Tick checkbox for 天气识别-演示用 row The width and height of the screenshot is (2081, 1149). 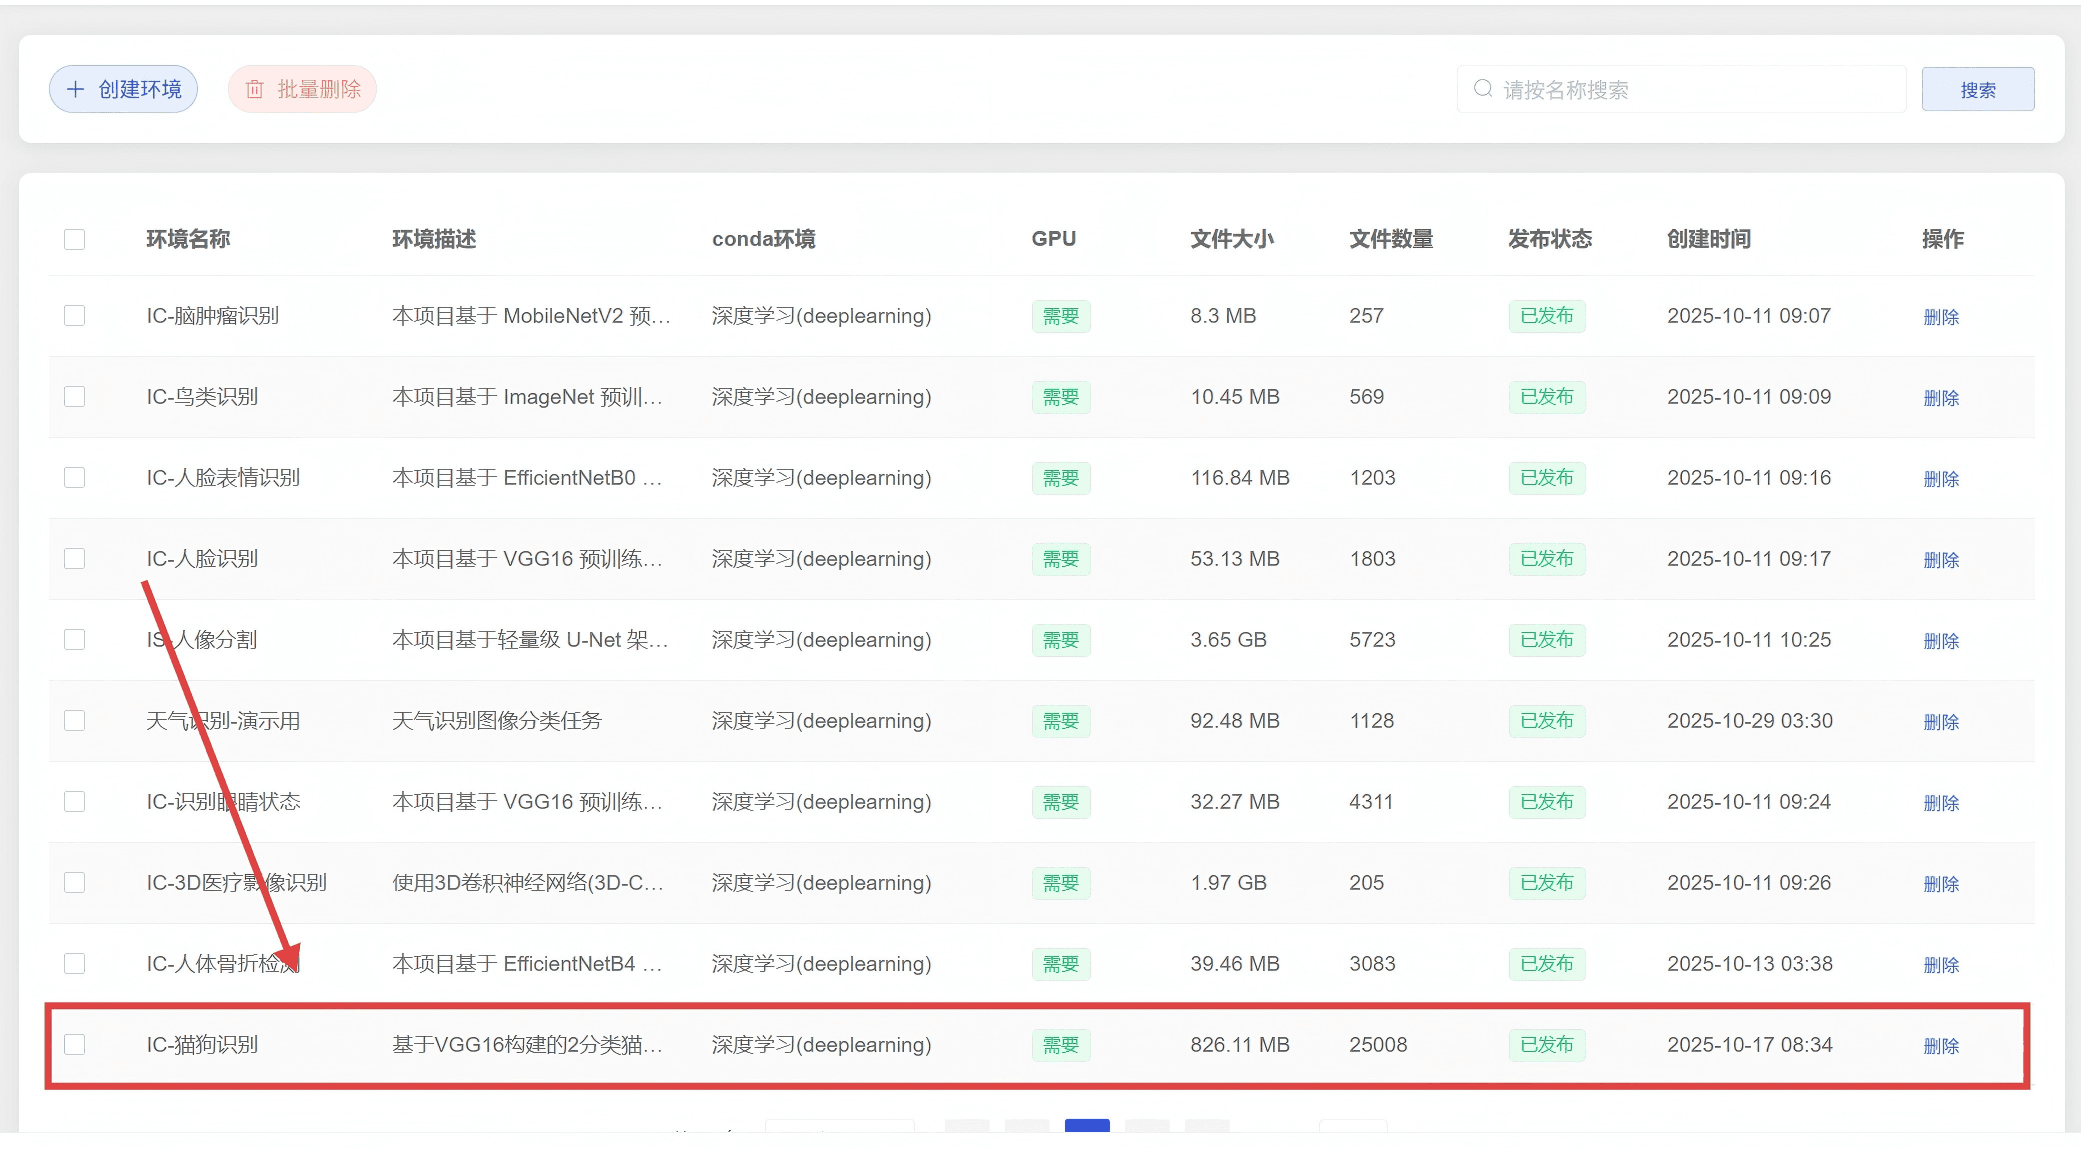pos(74,721)
